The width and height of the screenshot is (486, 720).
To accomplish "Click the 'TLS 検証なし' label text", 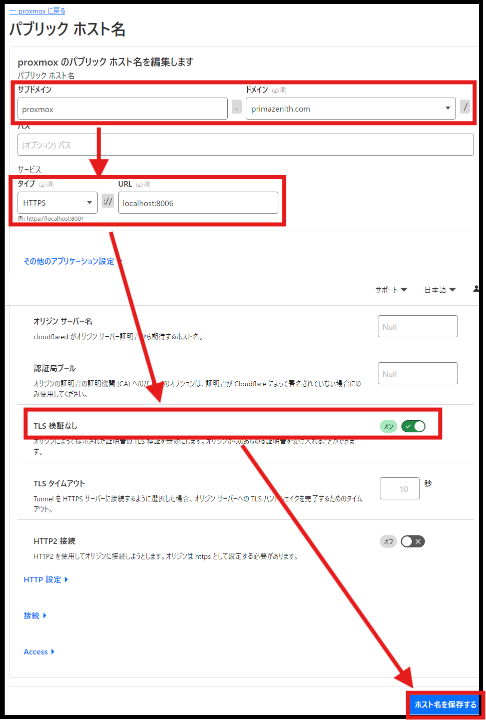I will (56, 426).
